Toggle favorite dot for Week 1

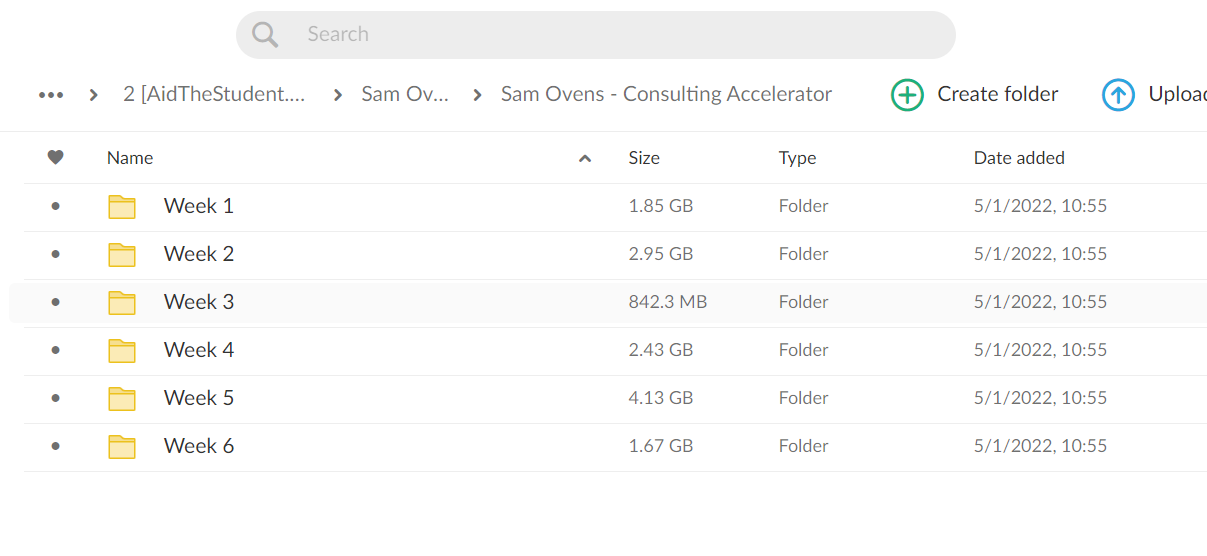coord(55,206)
